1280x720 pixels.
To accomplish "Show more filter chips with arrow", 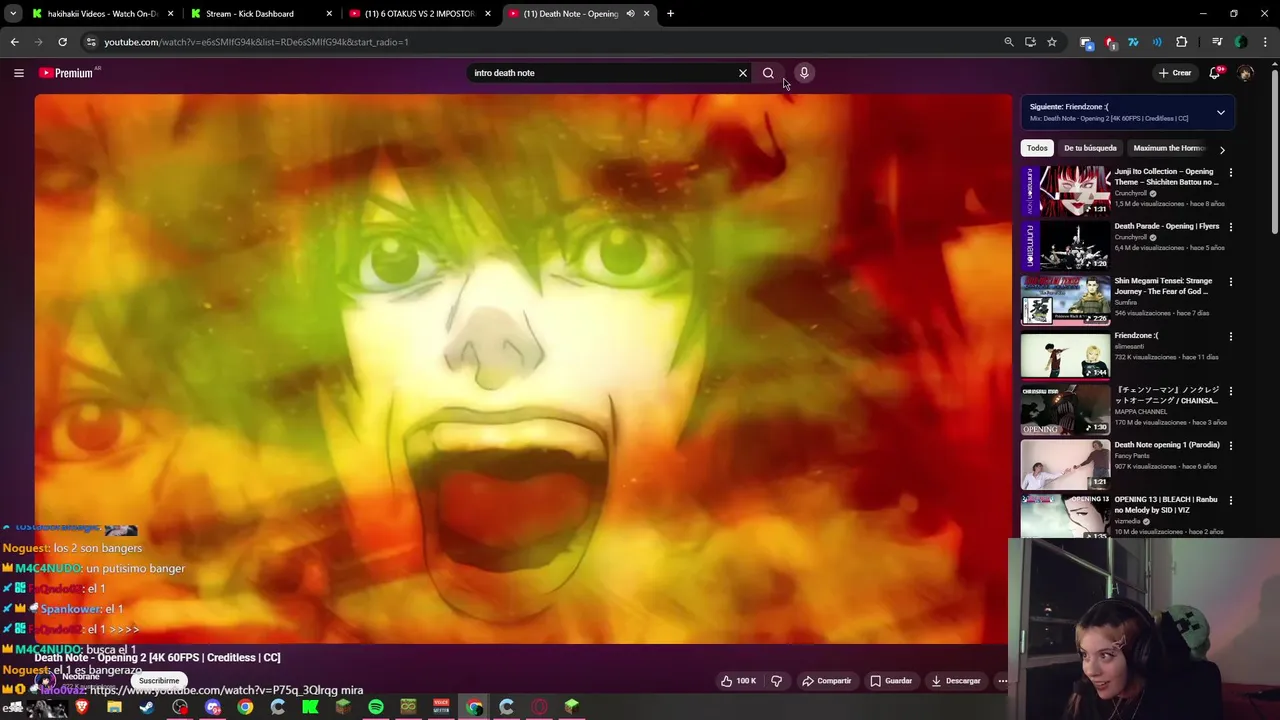I will (1222, 149).
